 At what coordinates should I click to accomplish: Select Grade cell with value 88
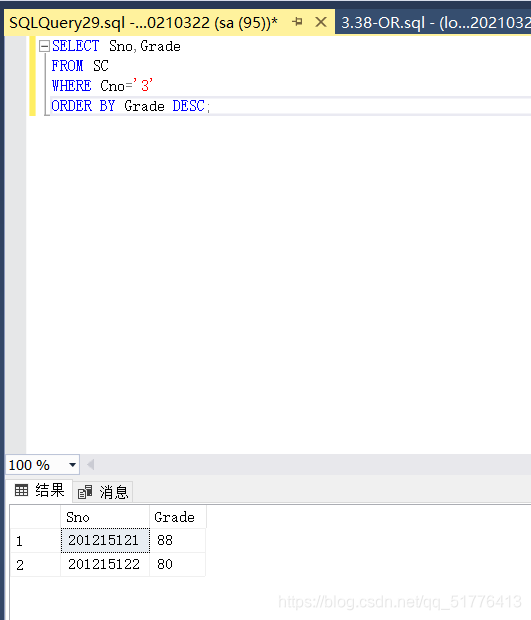178,541
